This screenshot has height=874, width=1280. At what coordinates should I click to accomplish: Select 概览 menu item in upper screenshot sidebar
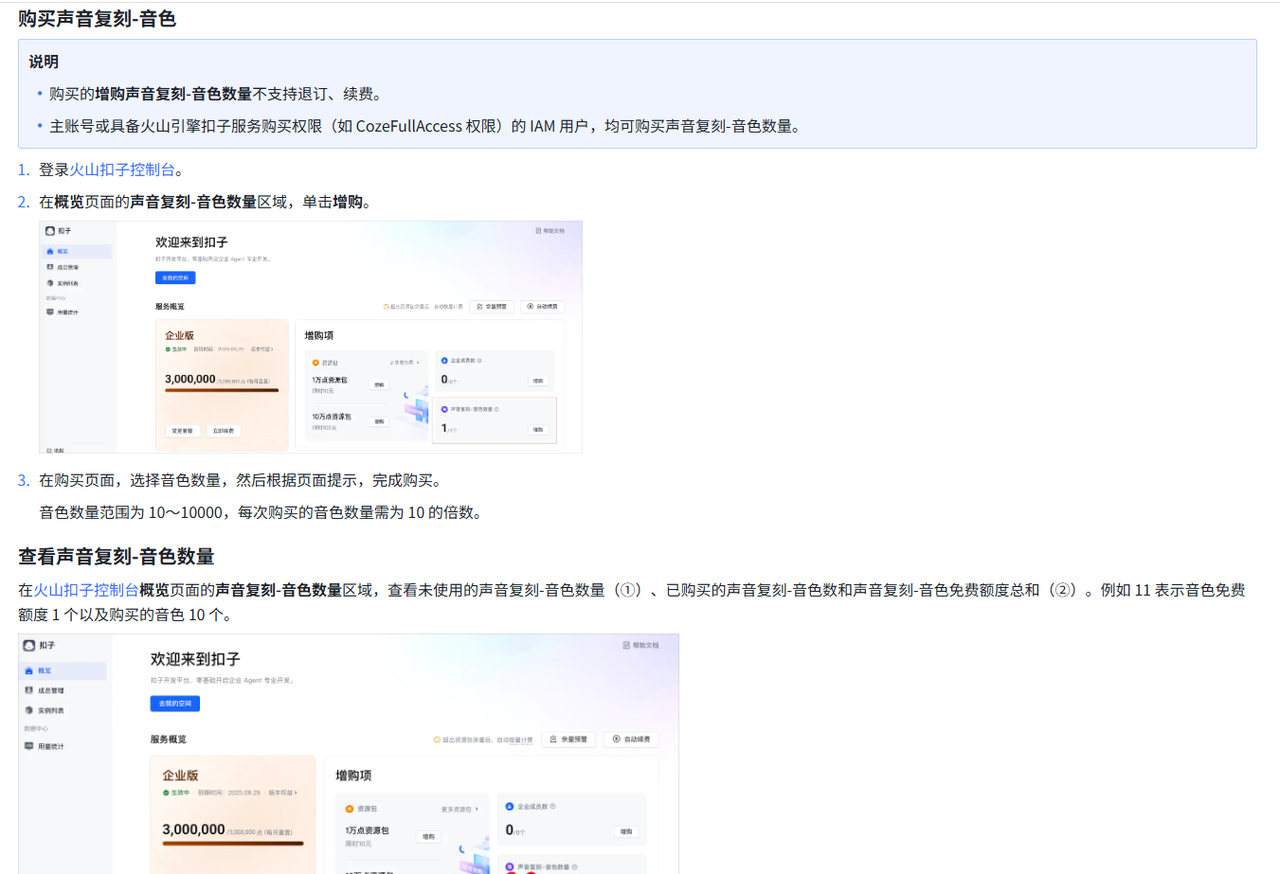(x=62, y=251)
